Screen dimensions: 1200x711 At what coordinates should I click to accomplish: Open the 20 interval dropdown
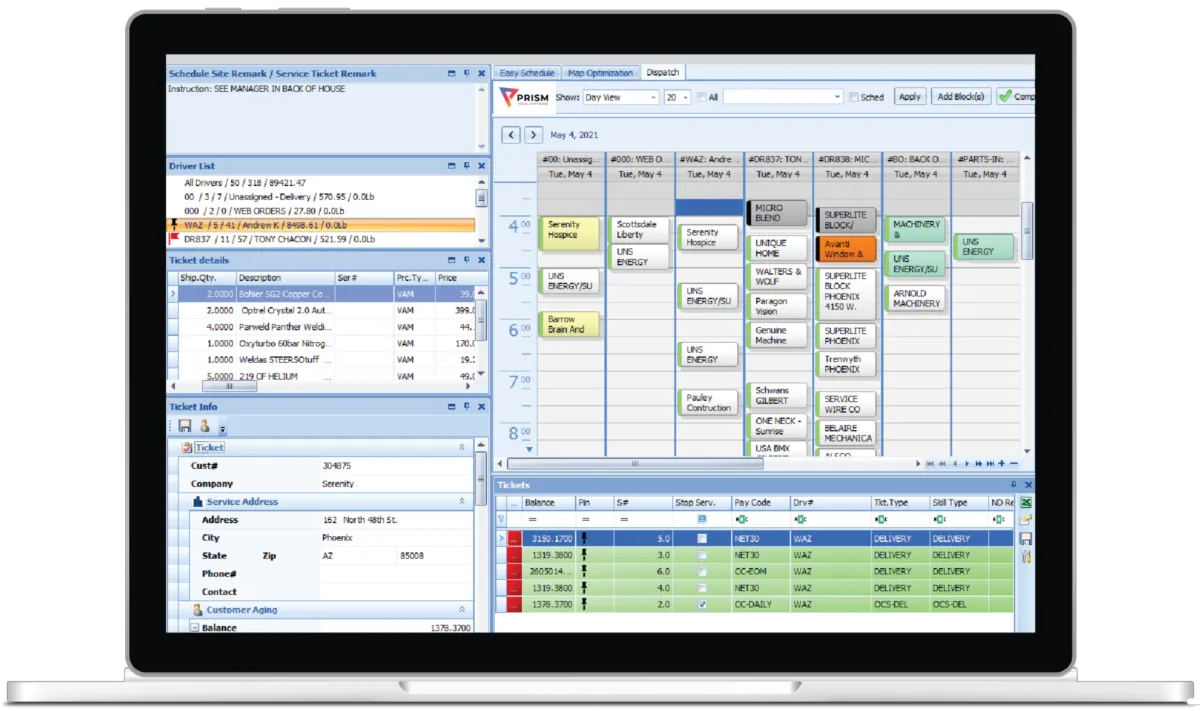coord(685,97)
